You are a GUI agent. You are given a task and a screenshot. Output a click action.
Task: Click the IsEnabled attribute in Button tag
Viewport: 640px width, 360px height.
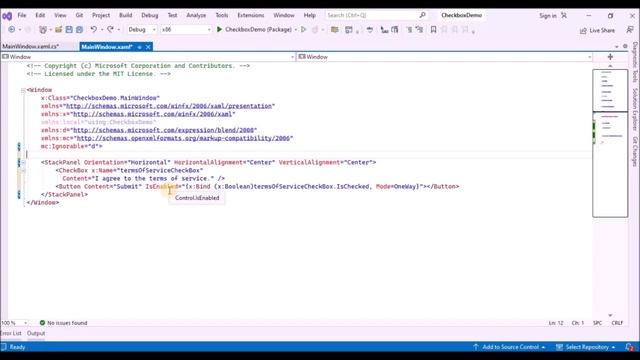[x=162, y=187]
